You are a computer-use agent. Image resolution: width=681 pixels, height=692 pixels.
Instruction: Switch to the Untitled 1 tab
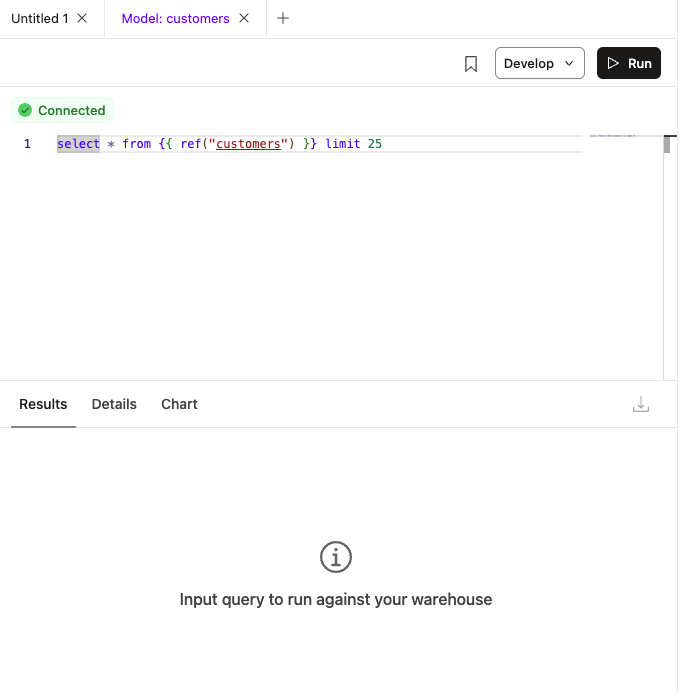(40, 18)
